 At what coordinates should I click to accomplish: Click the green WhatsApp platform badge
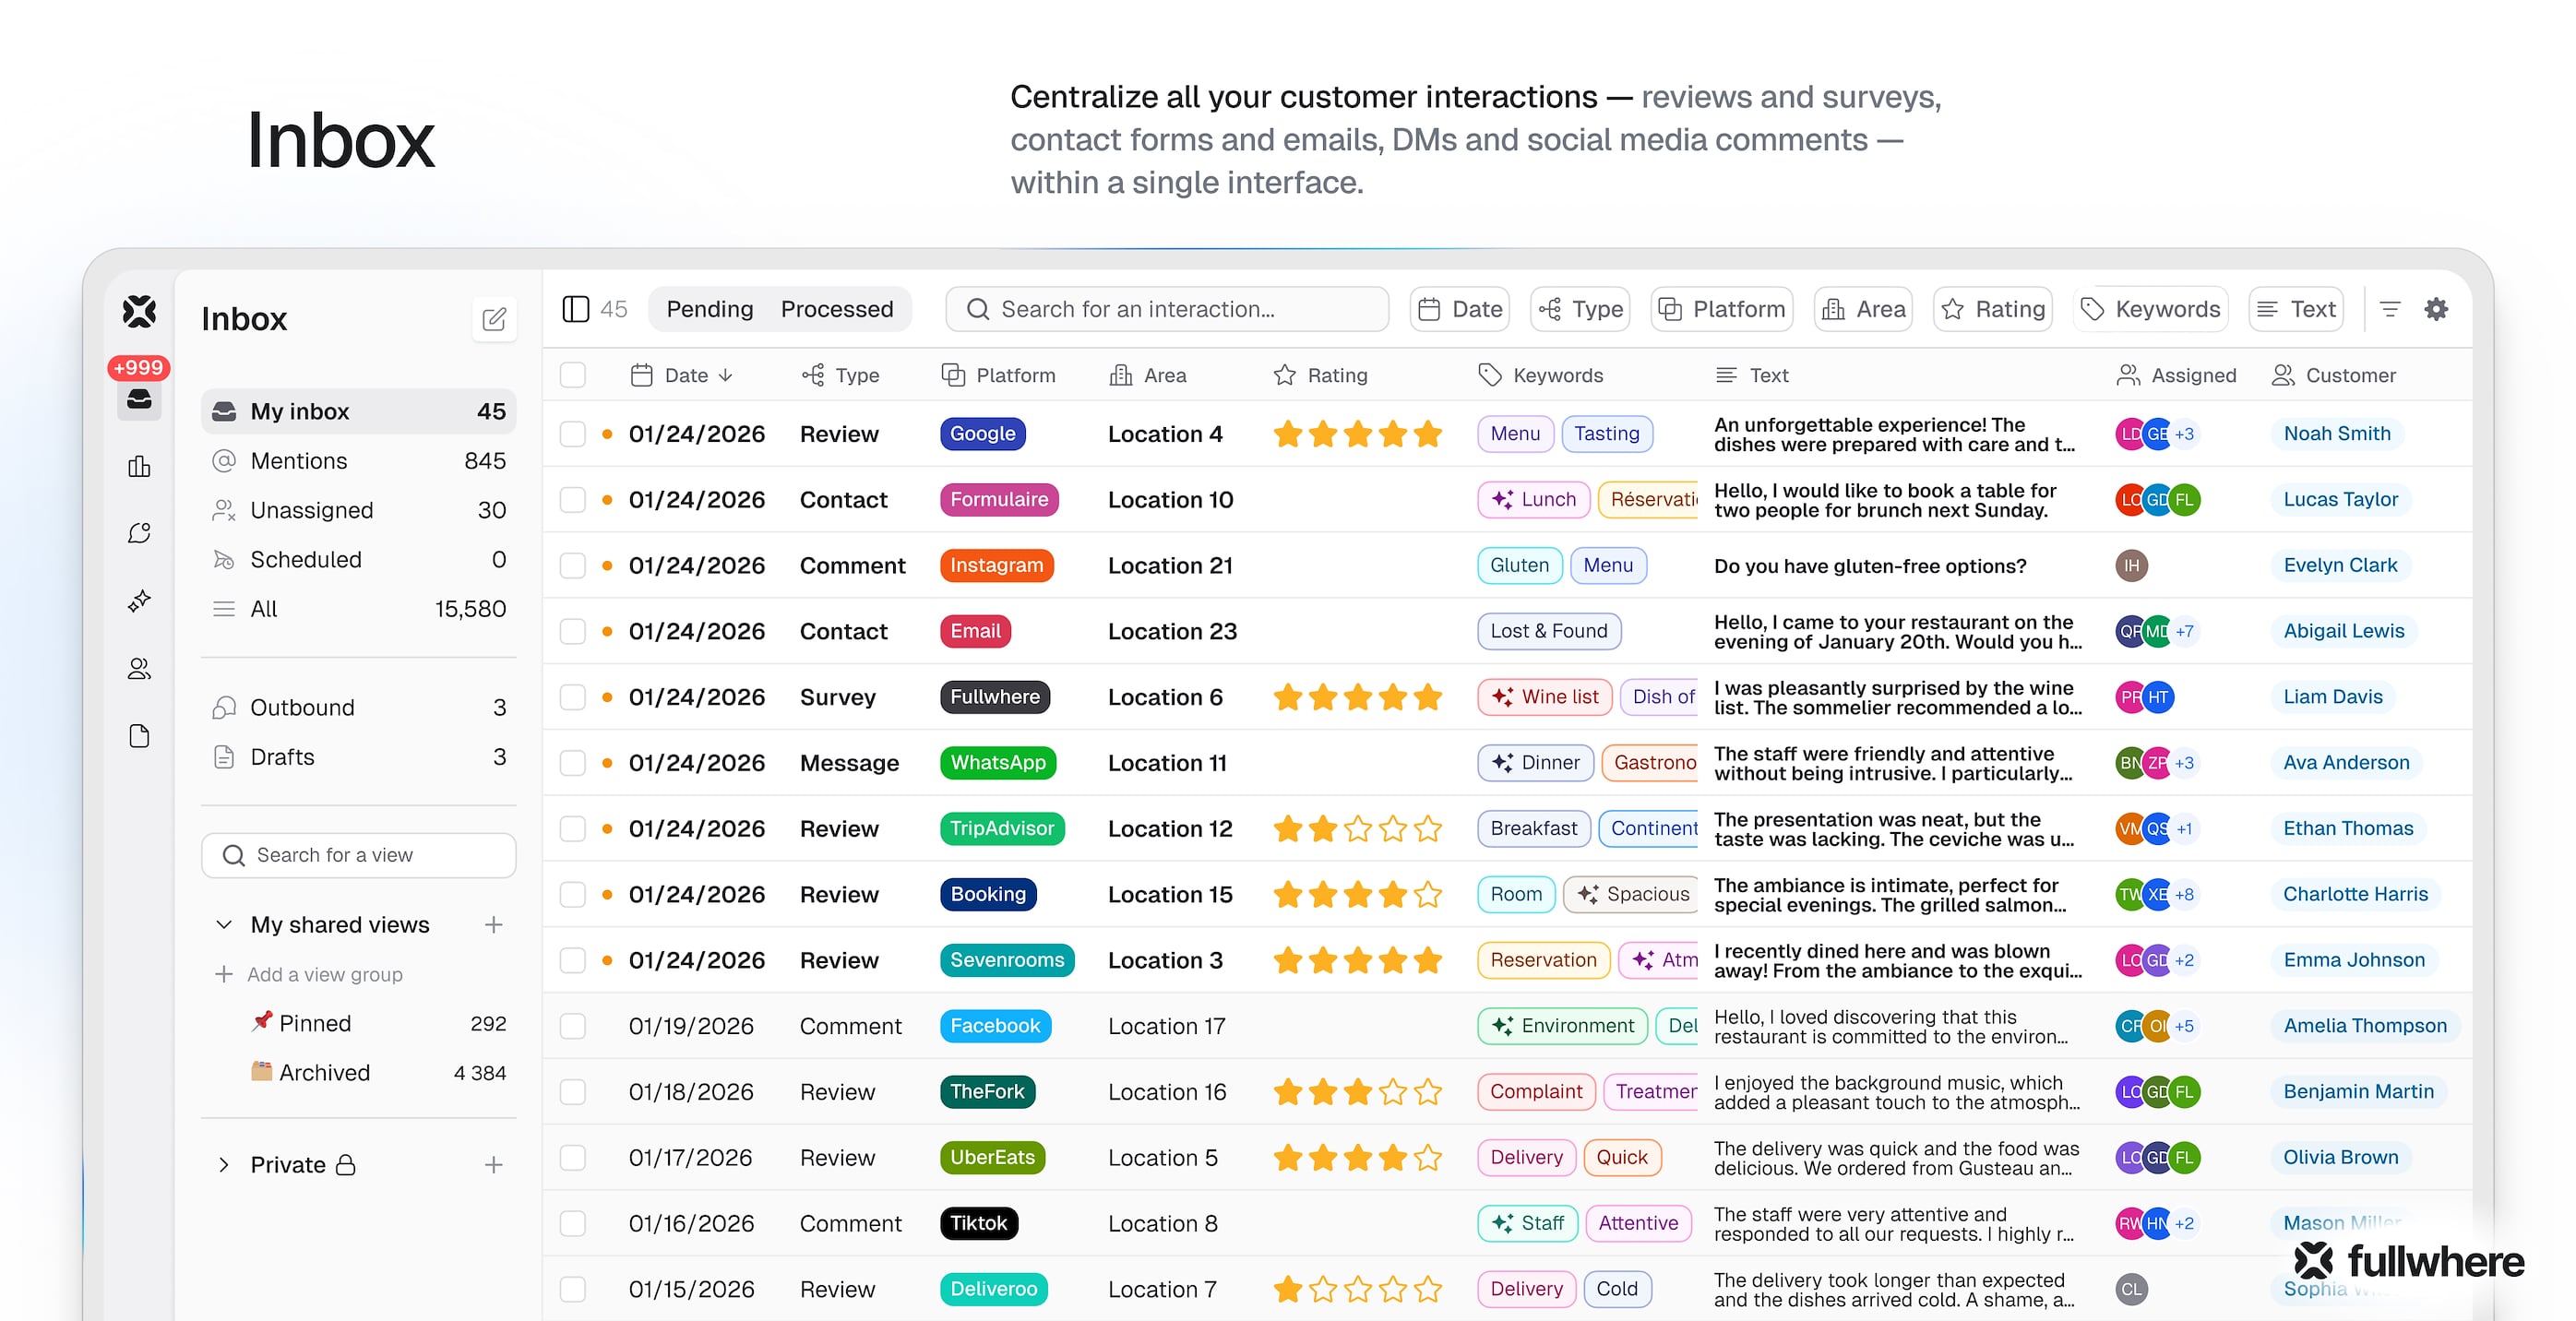[997, 763]
